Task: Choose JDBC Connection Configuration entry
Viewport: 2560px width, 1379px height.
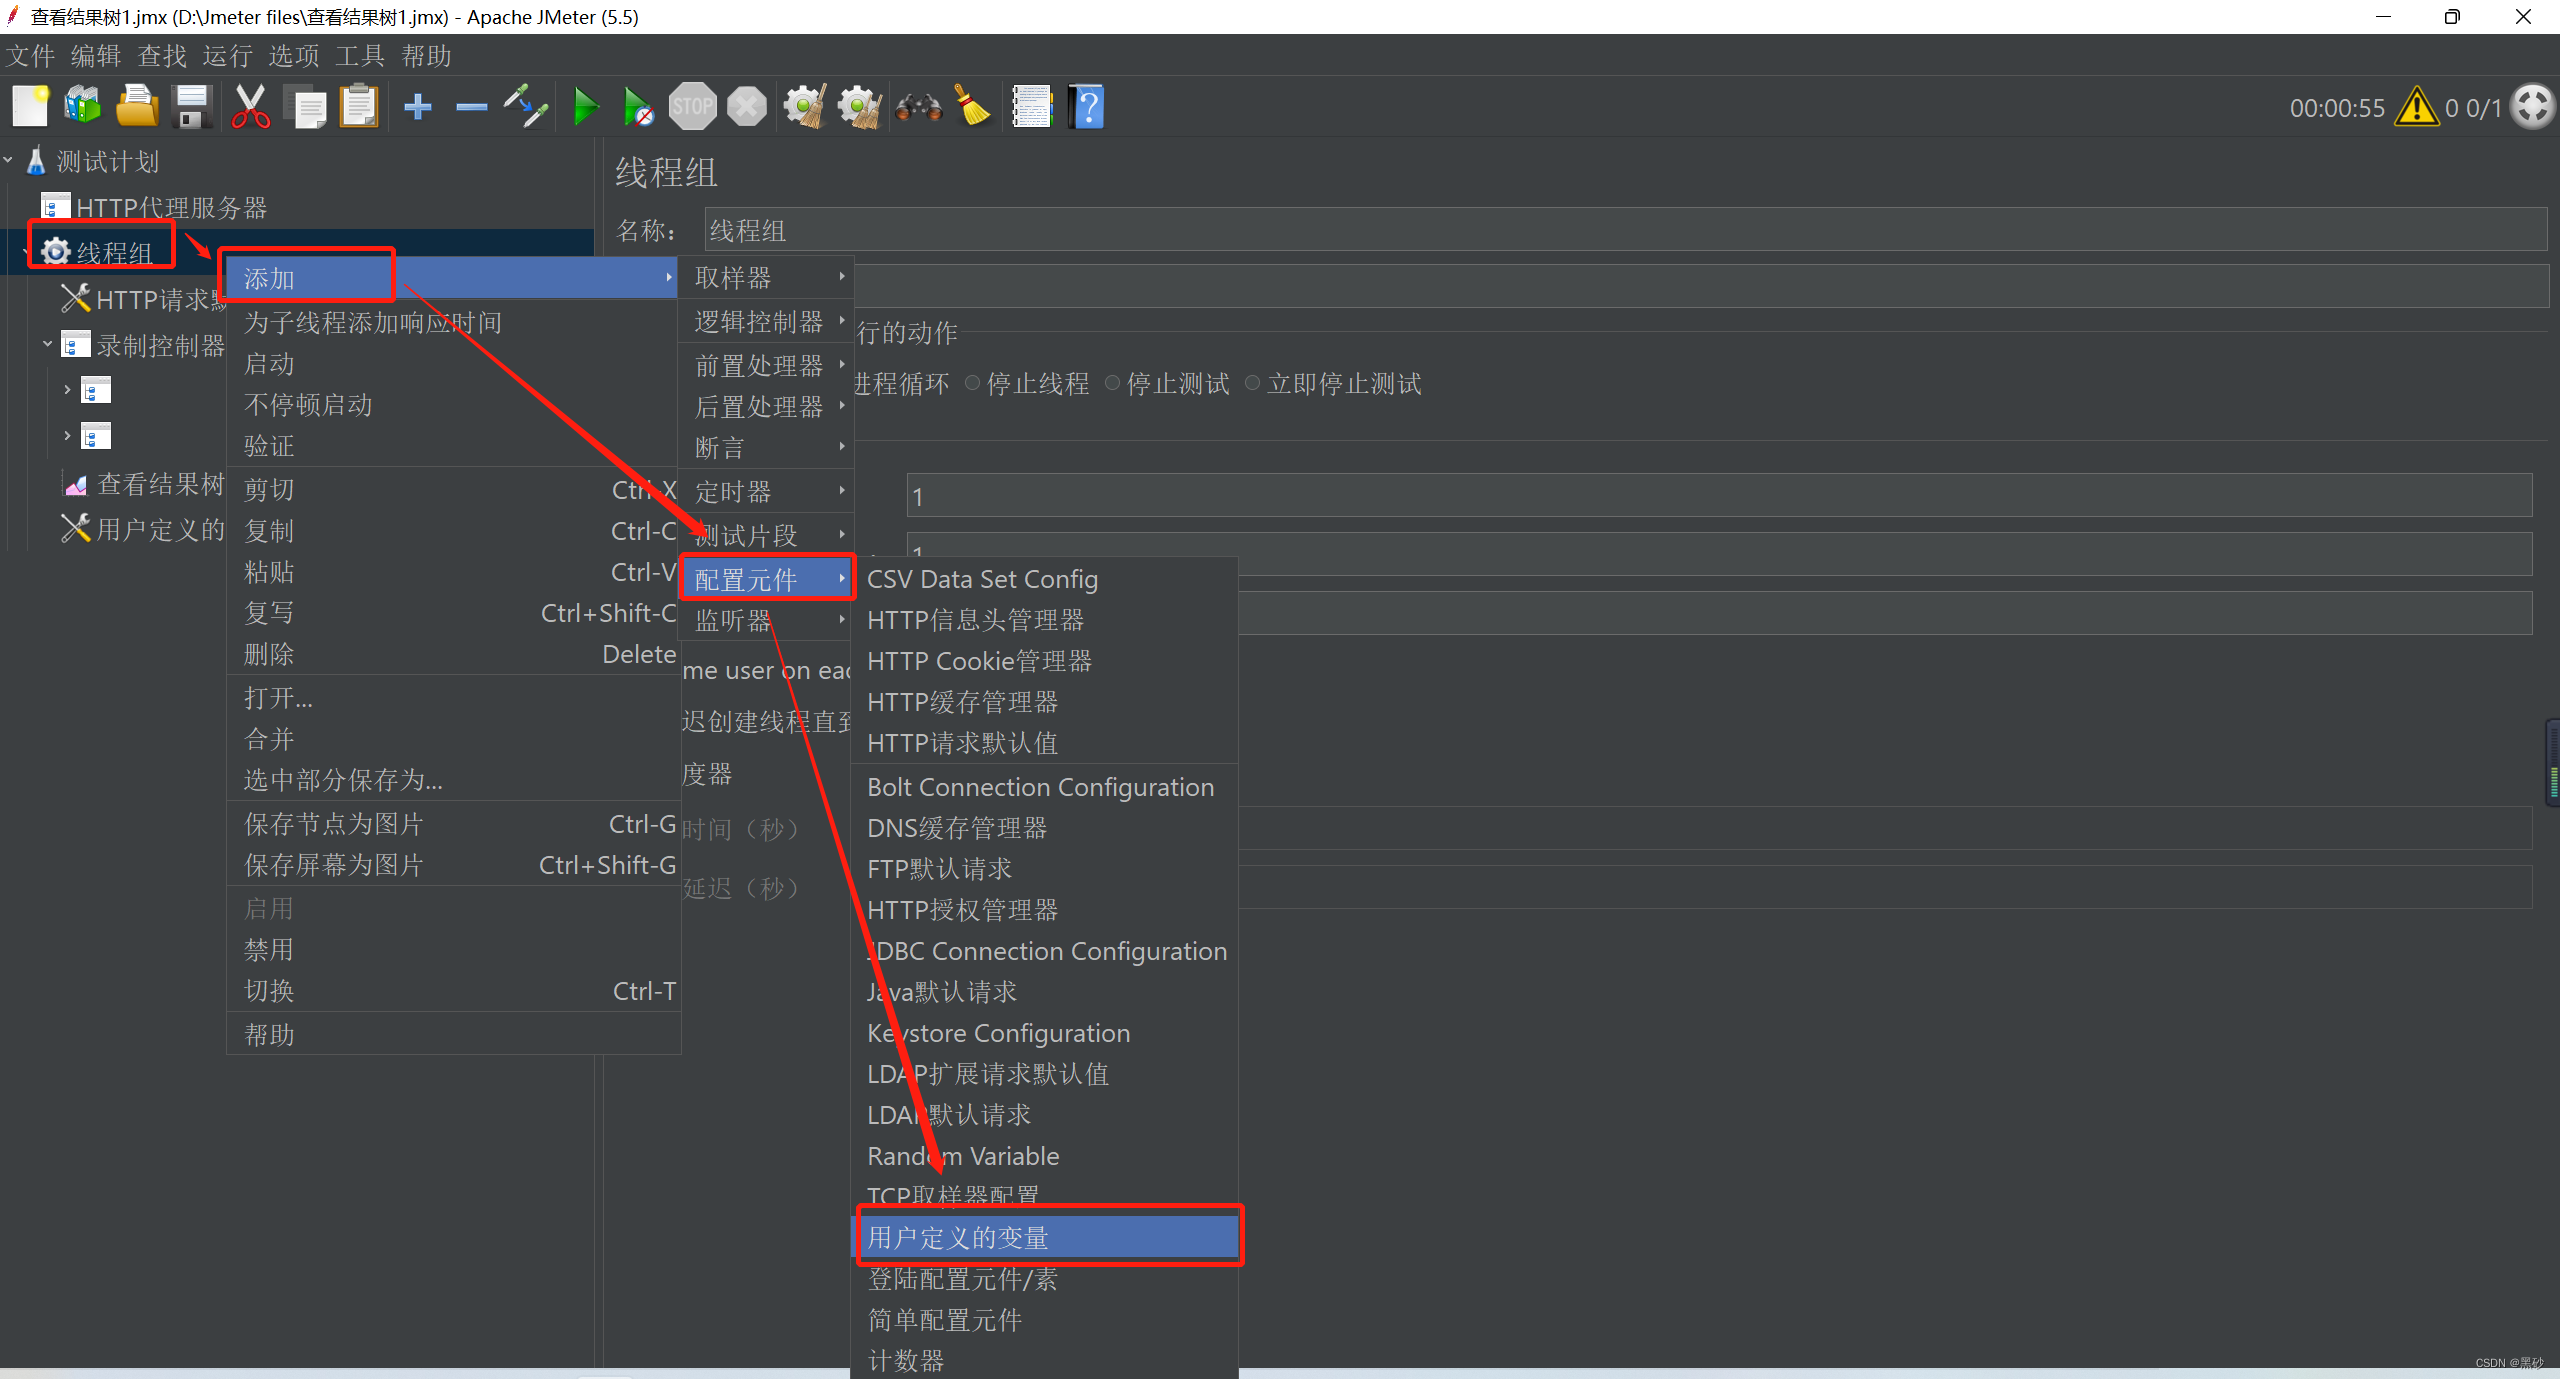Action: (1046, 951)
